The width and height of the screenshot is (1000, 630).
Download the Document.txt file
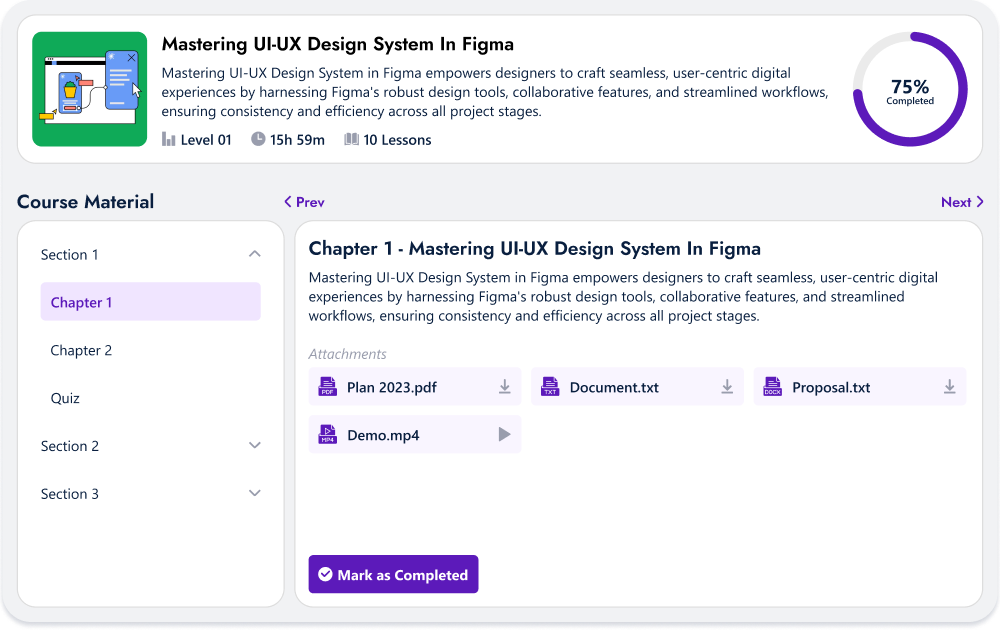tap(727, 387)
